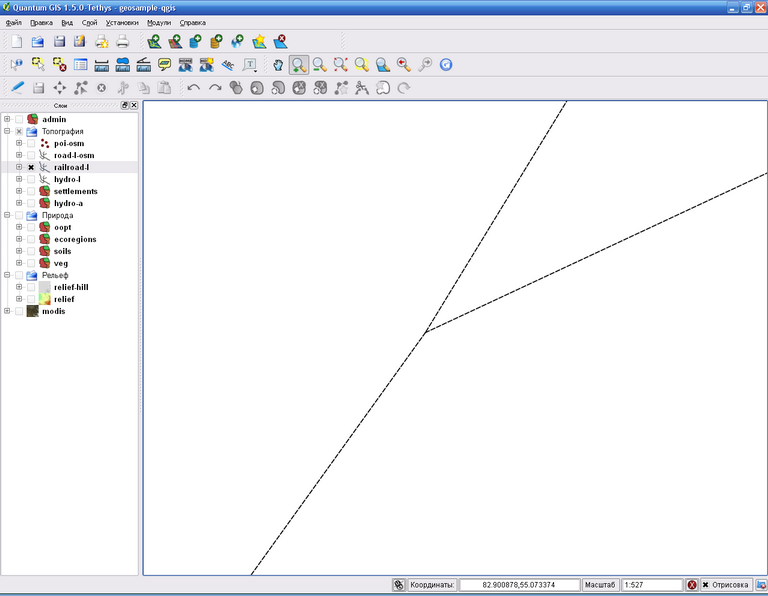Open the Слой menu
The width and height of the screenshot is (768, 596).
pyautogui.click(x=90, y=21)
